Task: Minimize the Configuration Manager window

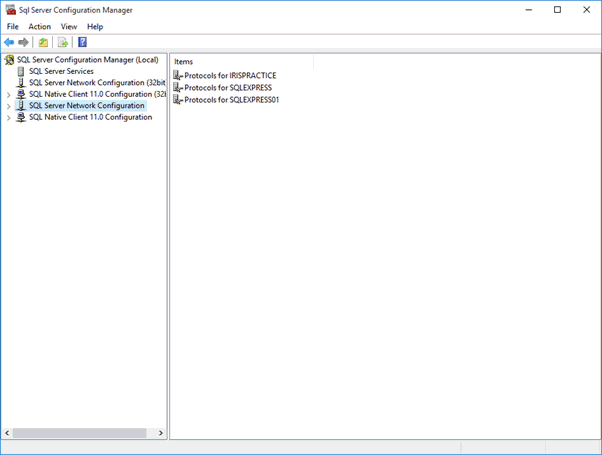Action: coord(529,10)
